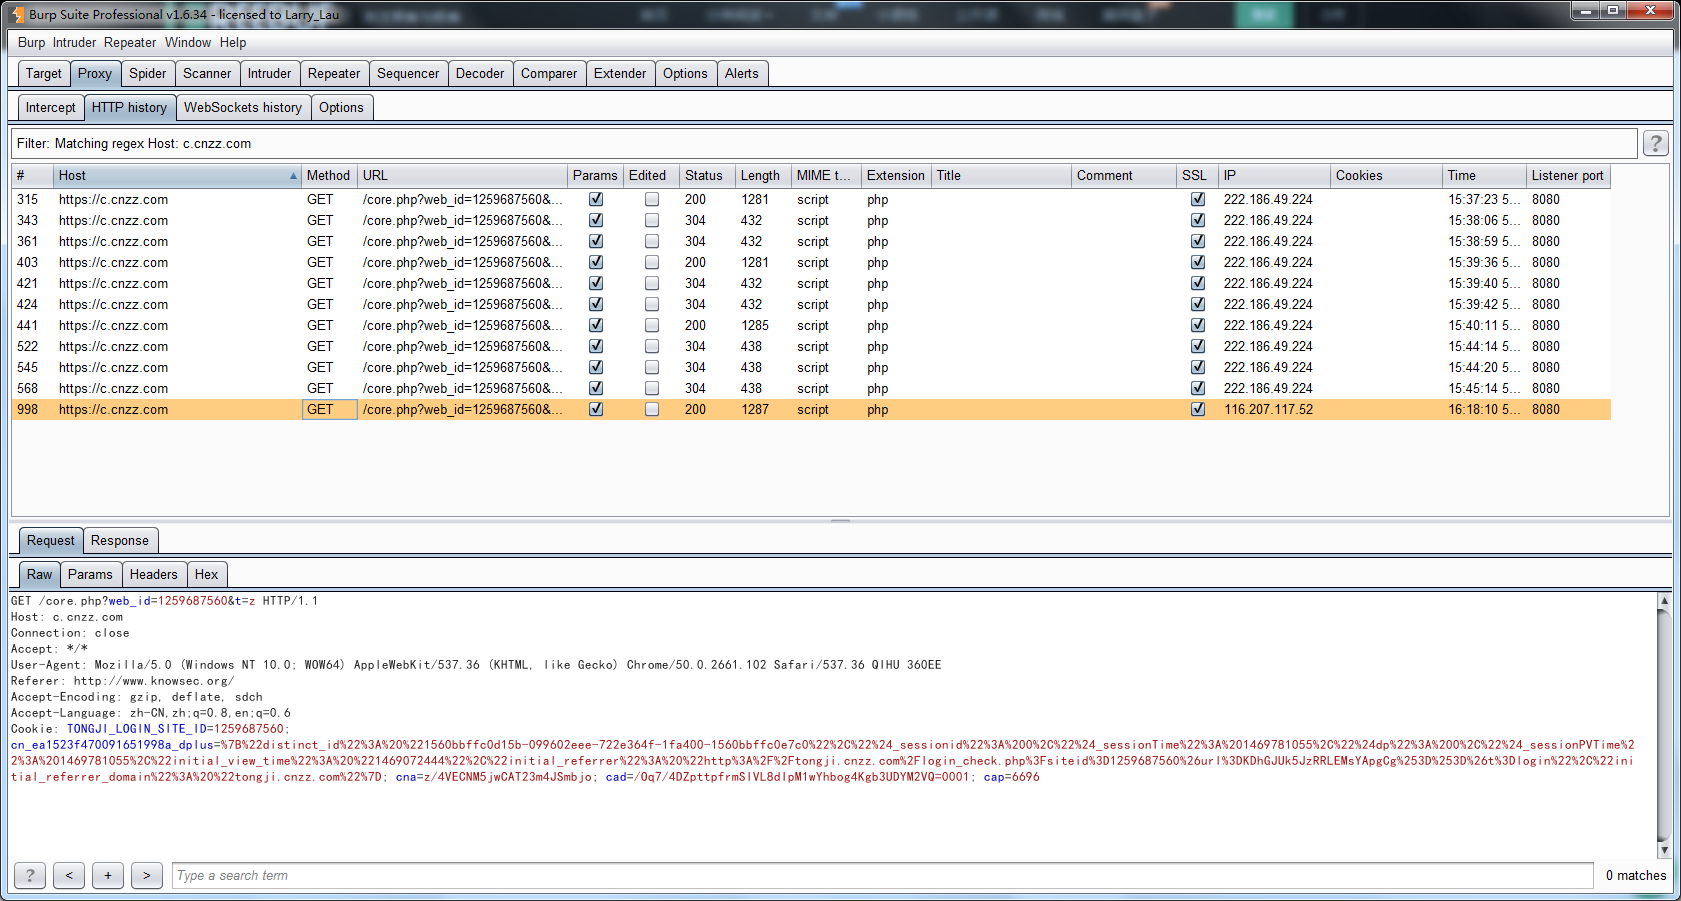Screen dimensions: 1681x901
Task: Click the search term input field
Action: [882, 875]
